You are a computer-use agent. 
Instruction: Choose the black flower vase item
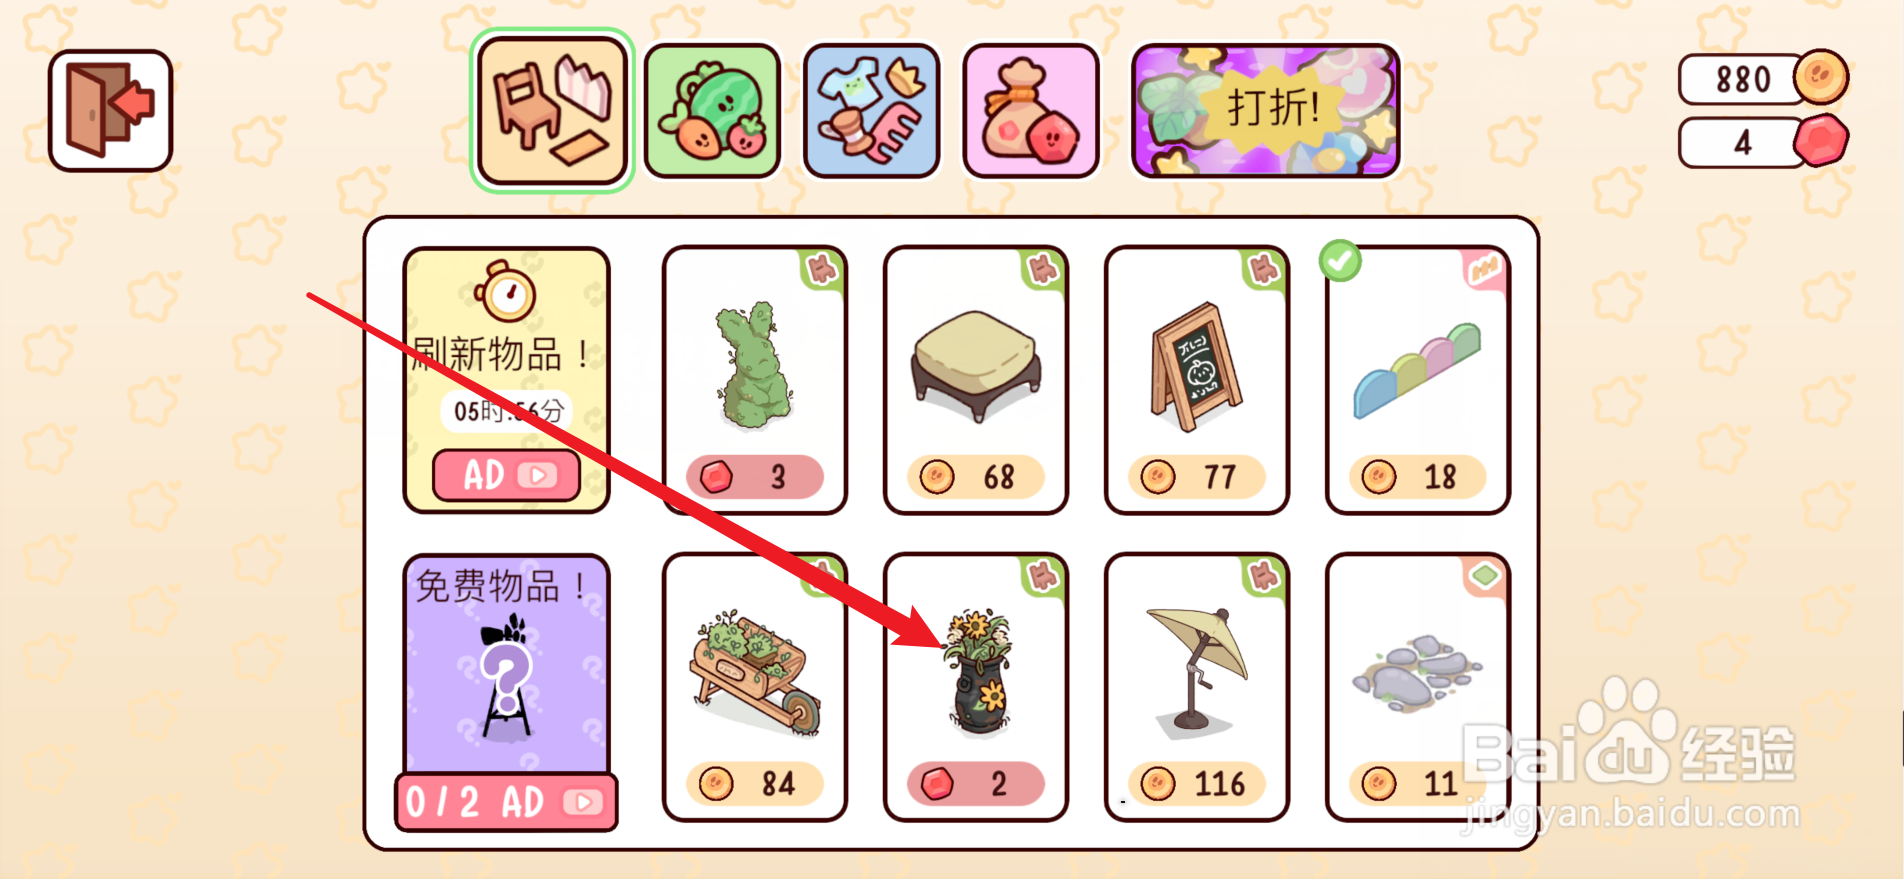tap(976, 687)
